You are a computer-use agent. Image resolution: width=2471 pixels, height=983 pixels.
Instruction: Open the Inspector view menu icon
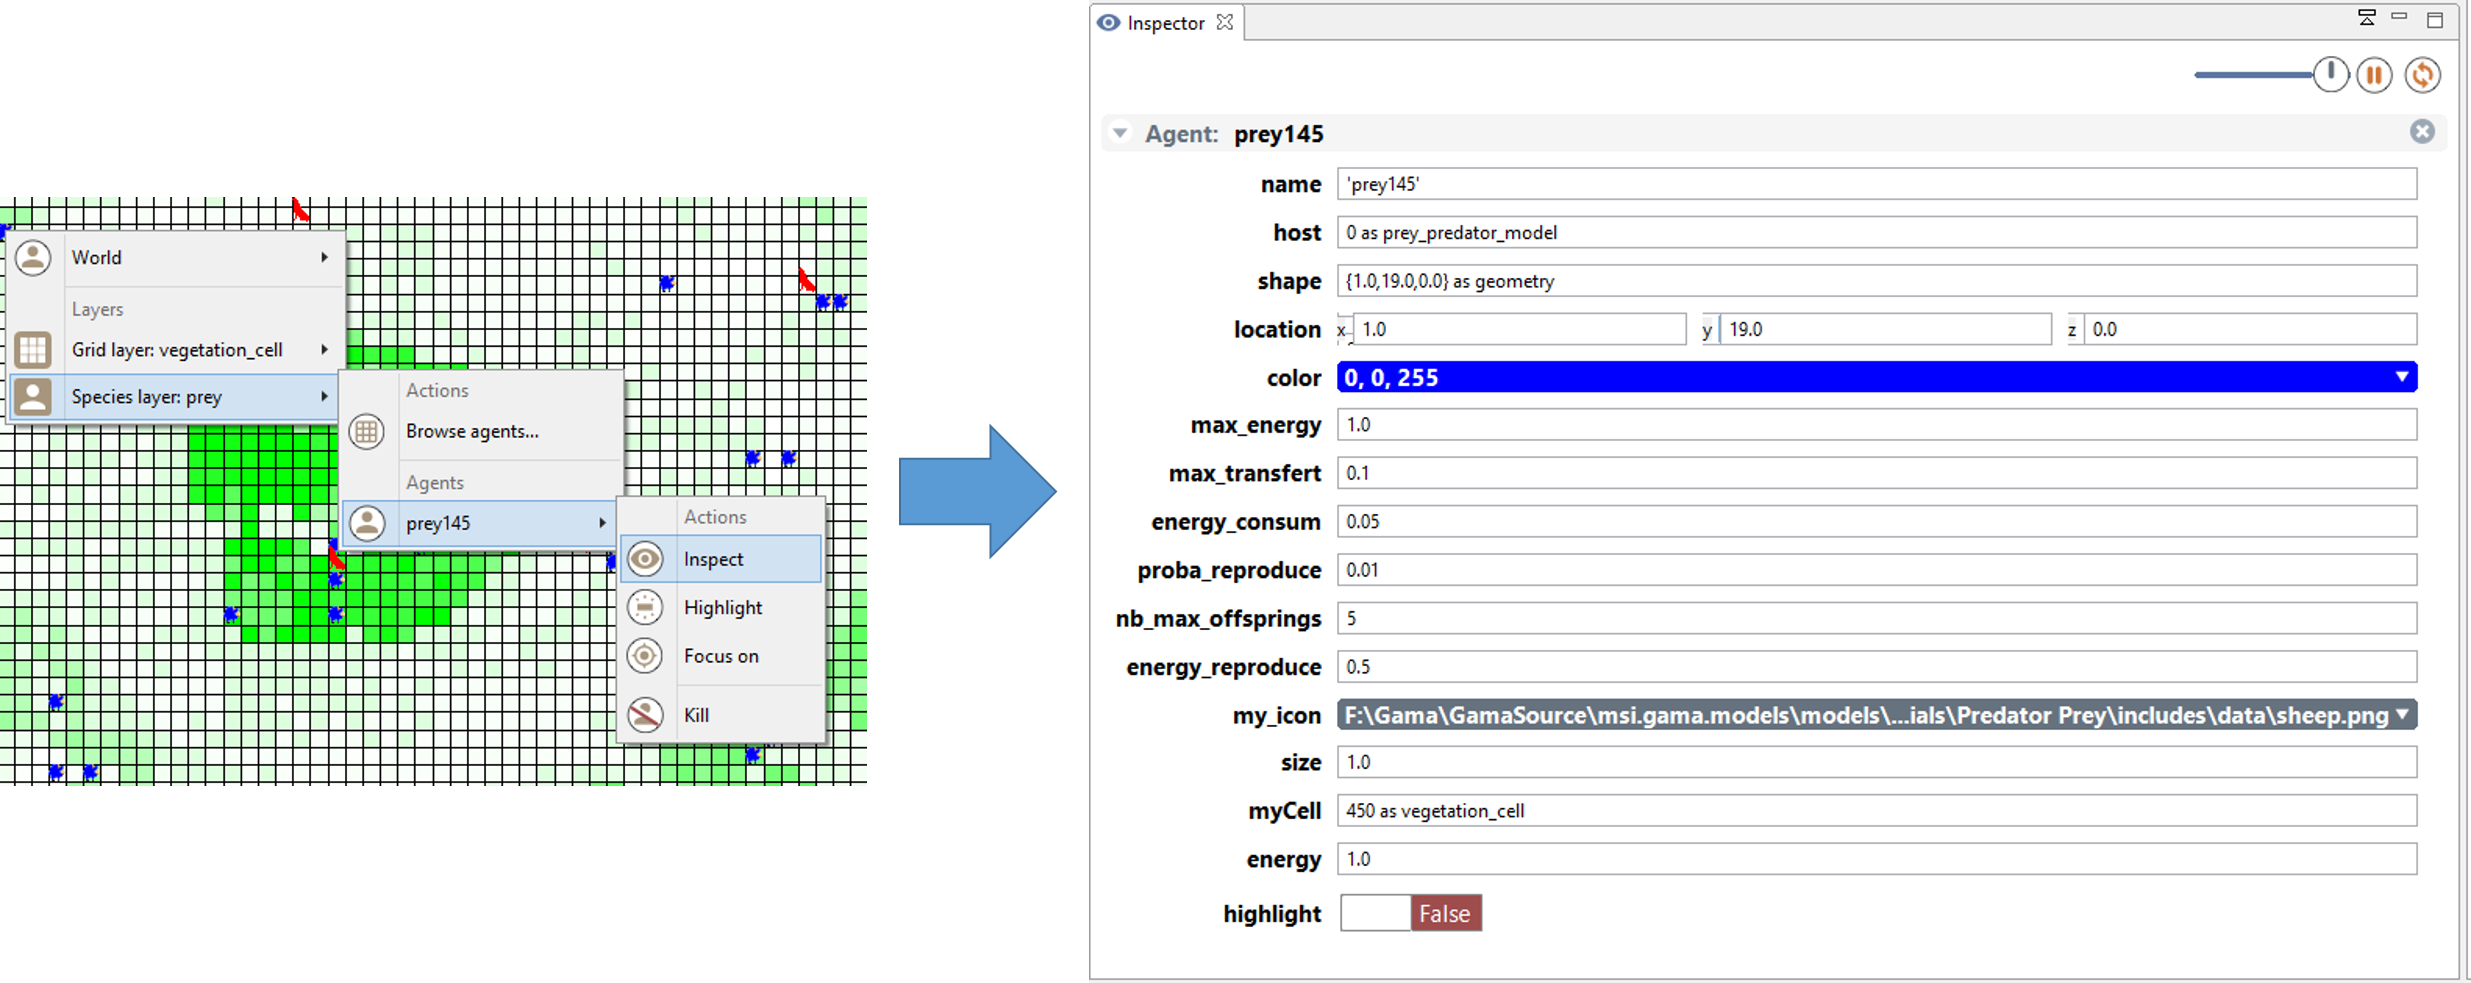click(2366, 17)
